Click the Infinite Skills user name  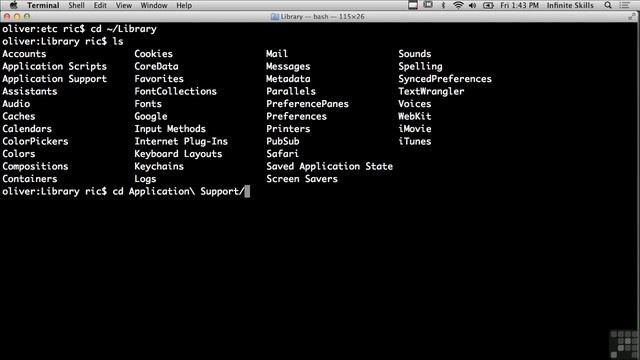point(570,5)
